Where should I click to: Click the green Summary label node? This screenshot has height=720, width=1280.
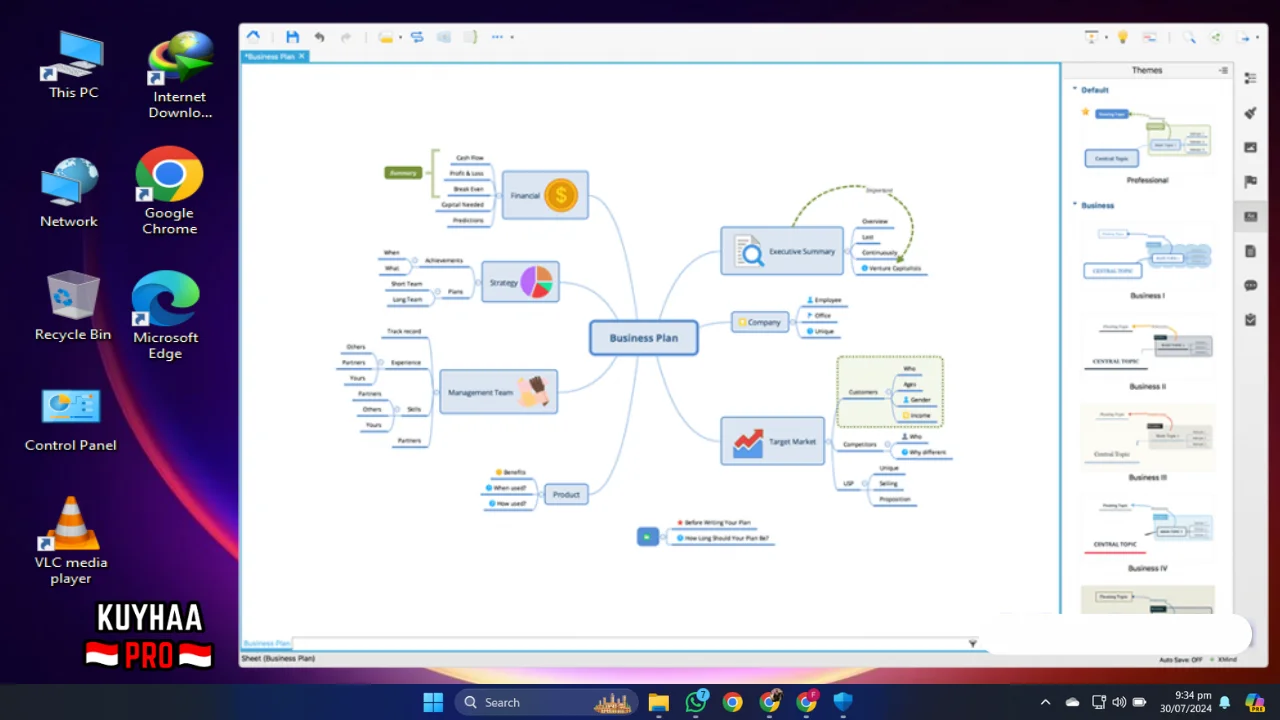click(403, 173)
